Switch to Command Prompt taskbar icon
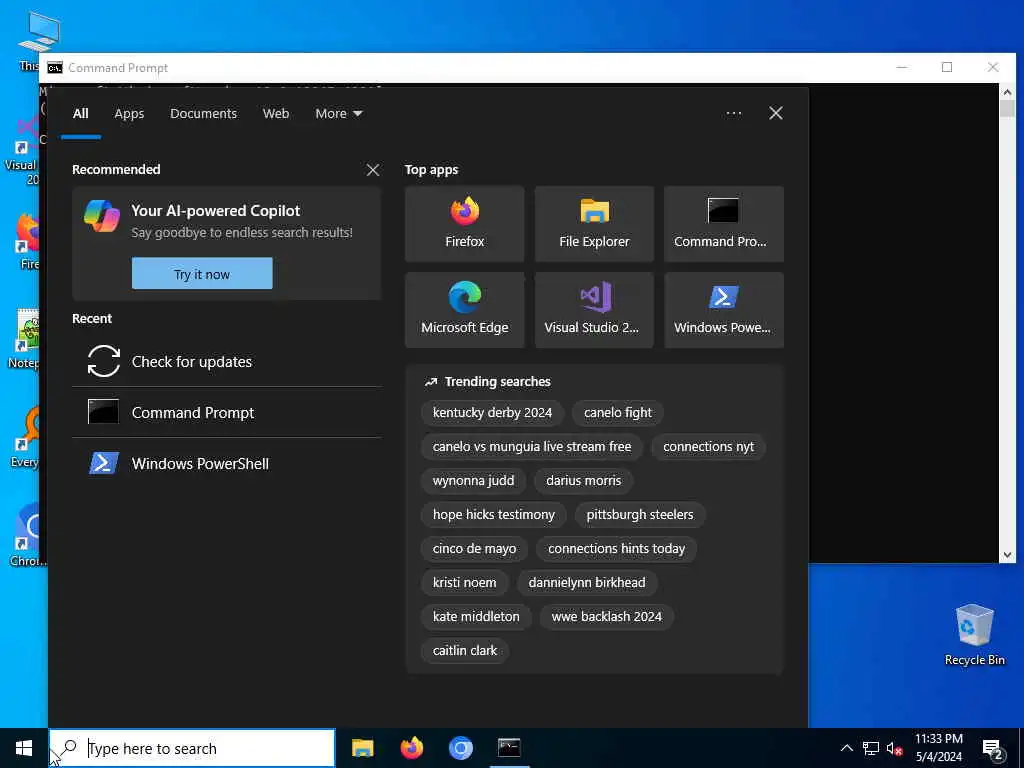This screenshot has width=1024, height=768. coord(509,748)
